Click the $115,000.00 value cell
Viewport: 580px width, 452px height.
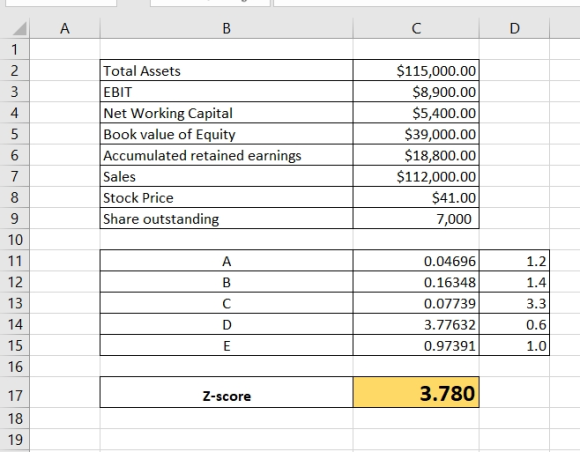click(416, 70)
